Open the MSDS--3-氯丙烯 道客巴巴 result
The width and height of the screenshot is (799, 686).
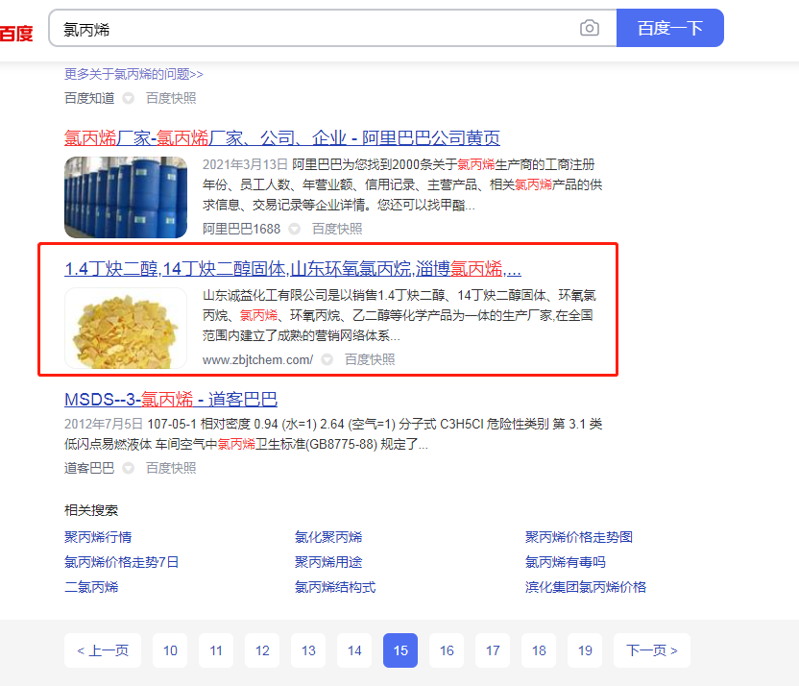coord(171,399)
